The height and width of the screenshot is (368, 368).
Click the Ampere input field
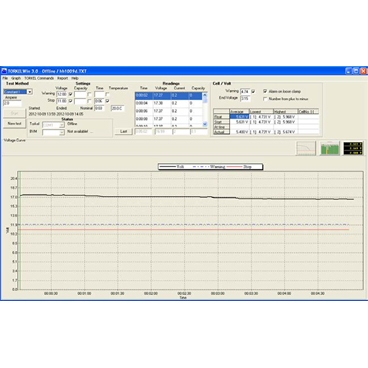coord(12,103)
